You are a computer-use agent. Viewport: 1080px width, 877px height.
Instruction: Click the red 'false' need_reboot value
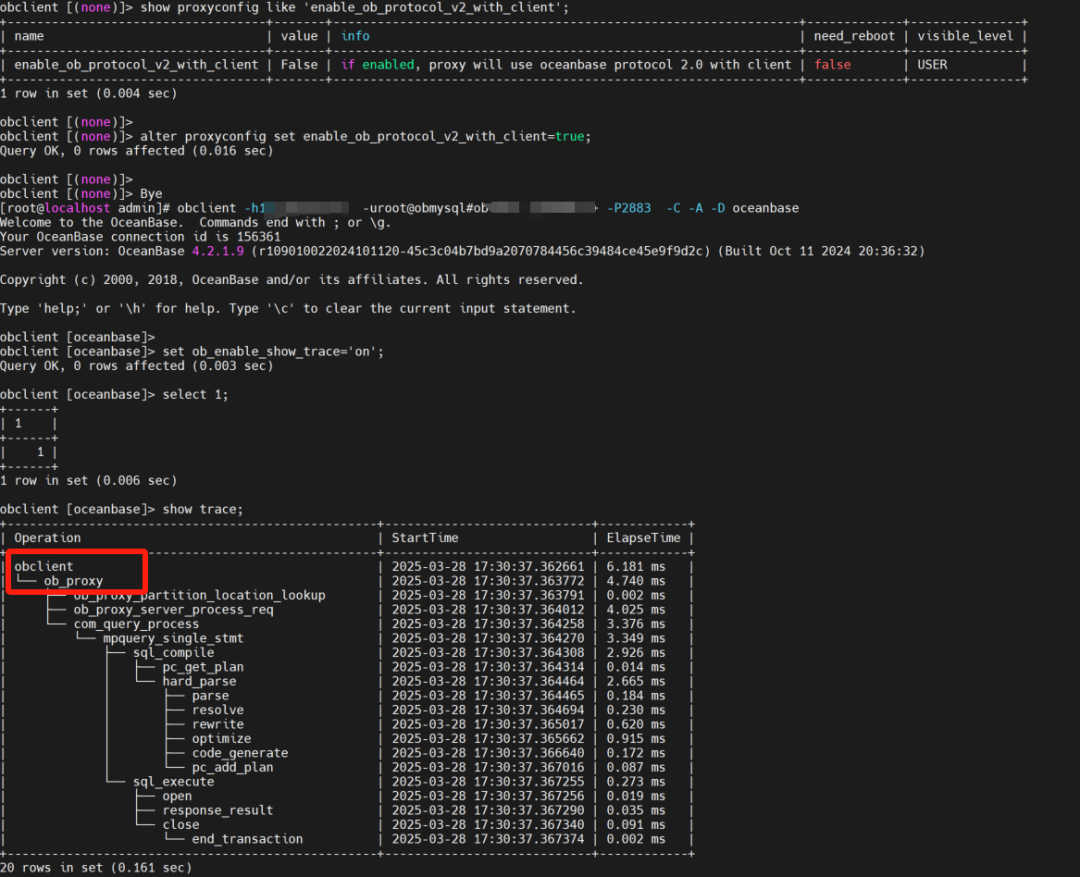pyautogui.click(x=832, y=65)
